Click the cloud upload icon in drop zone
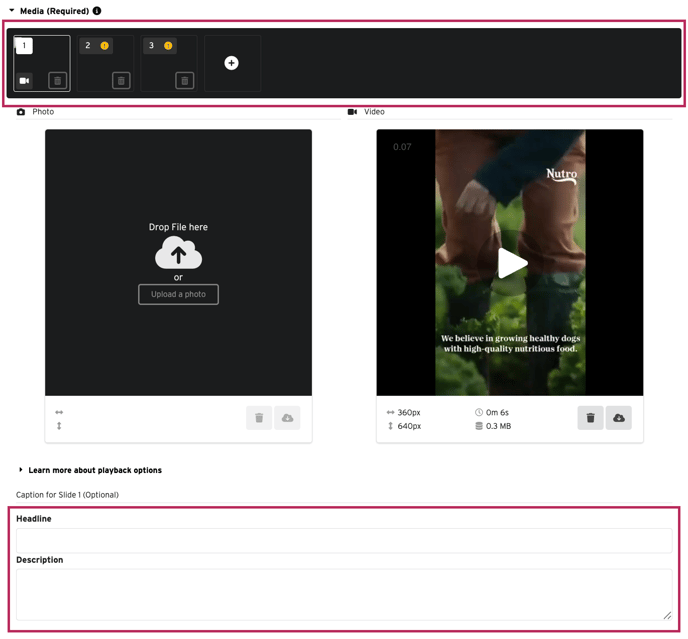688x639 pixels. pos(178,254)
